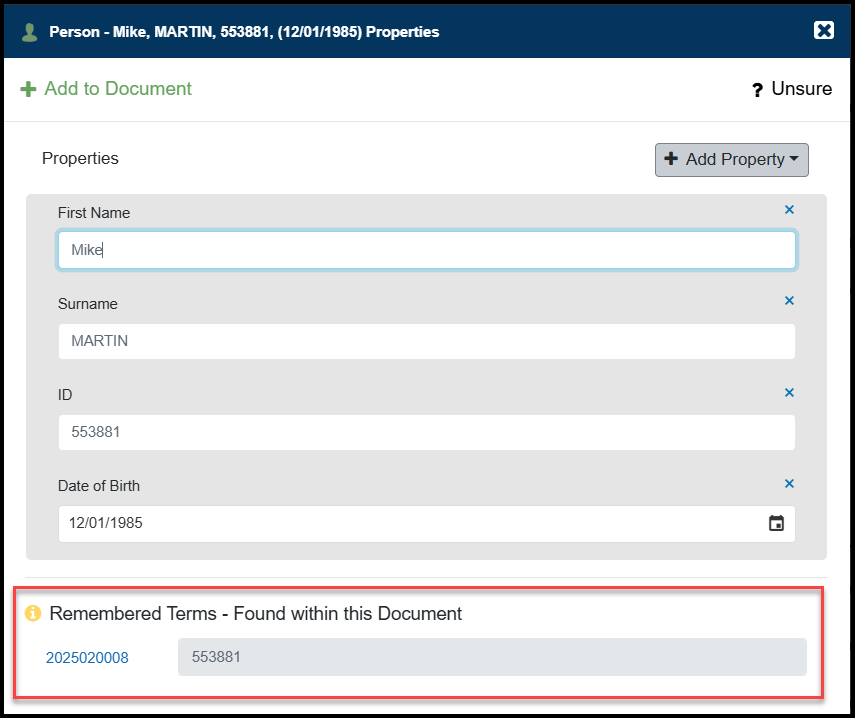
Task: Click Add to Document link
Action: (x=118, y=88)
